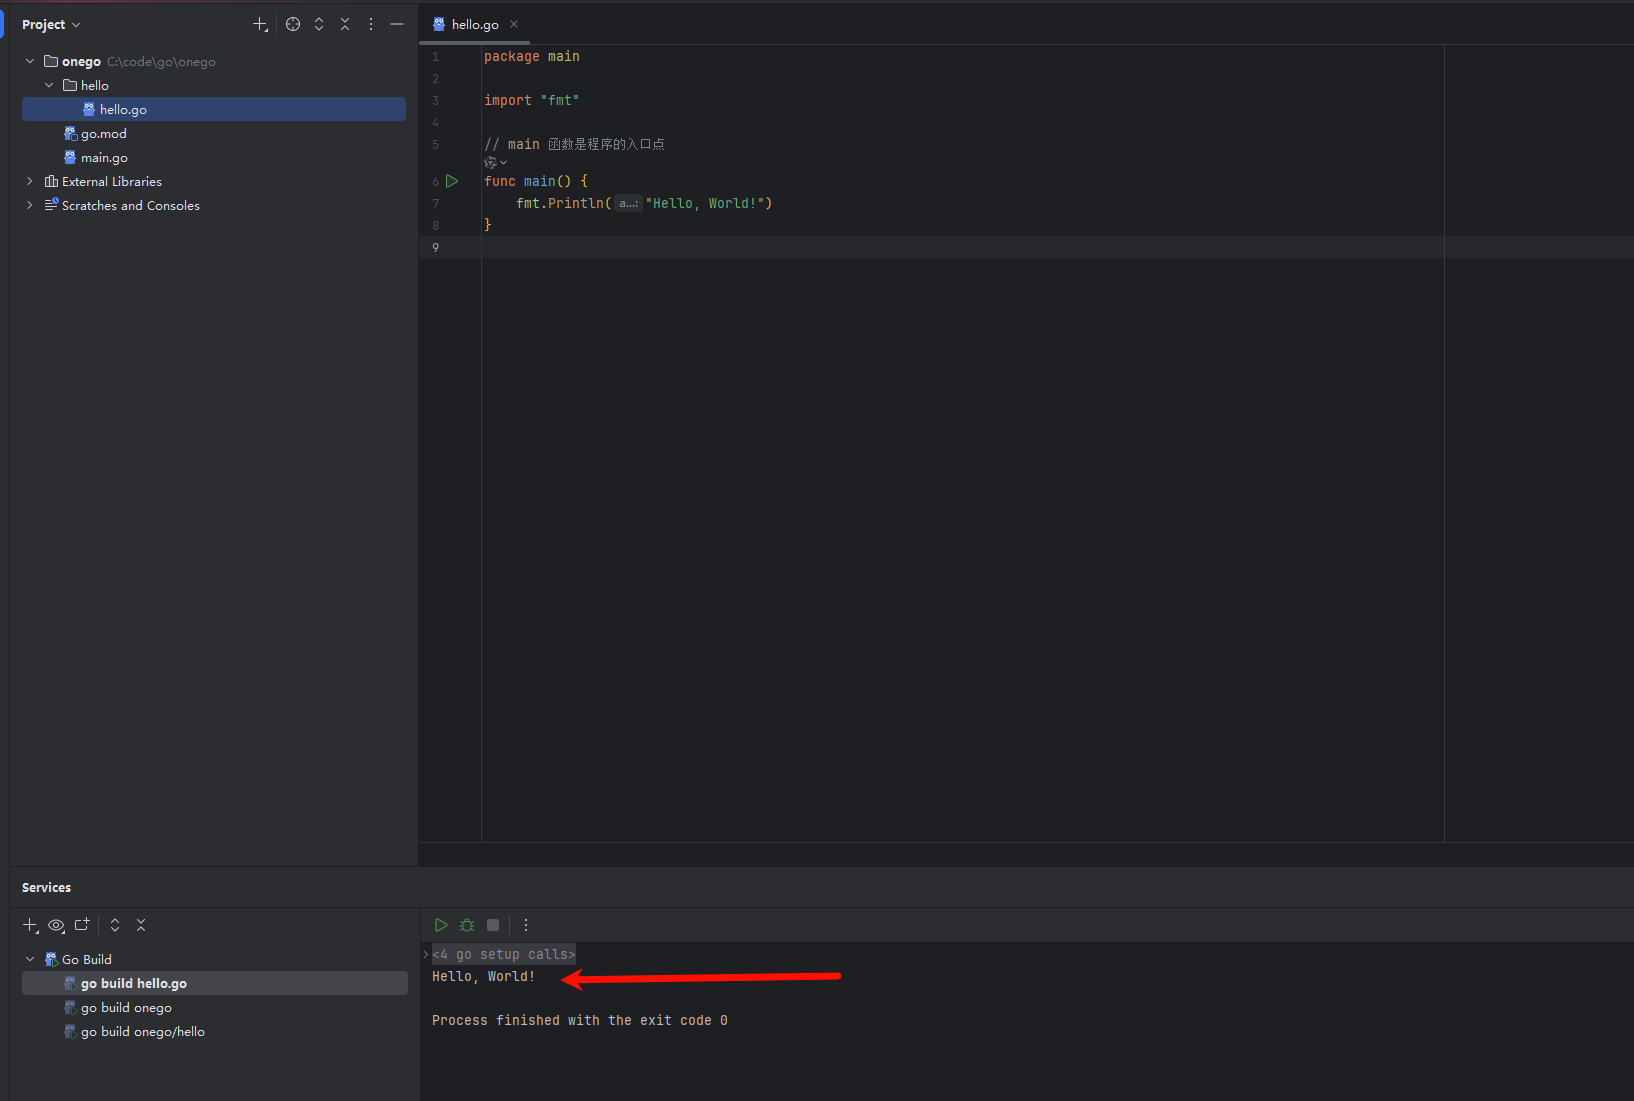Image resolution: width=1634 pixels, height=1101 pixels.
Task: Add a service with the plus icon
Action: click(30, 925)
